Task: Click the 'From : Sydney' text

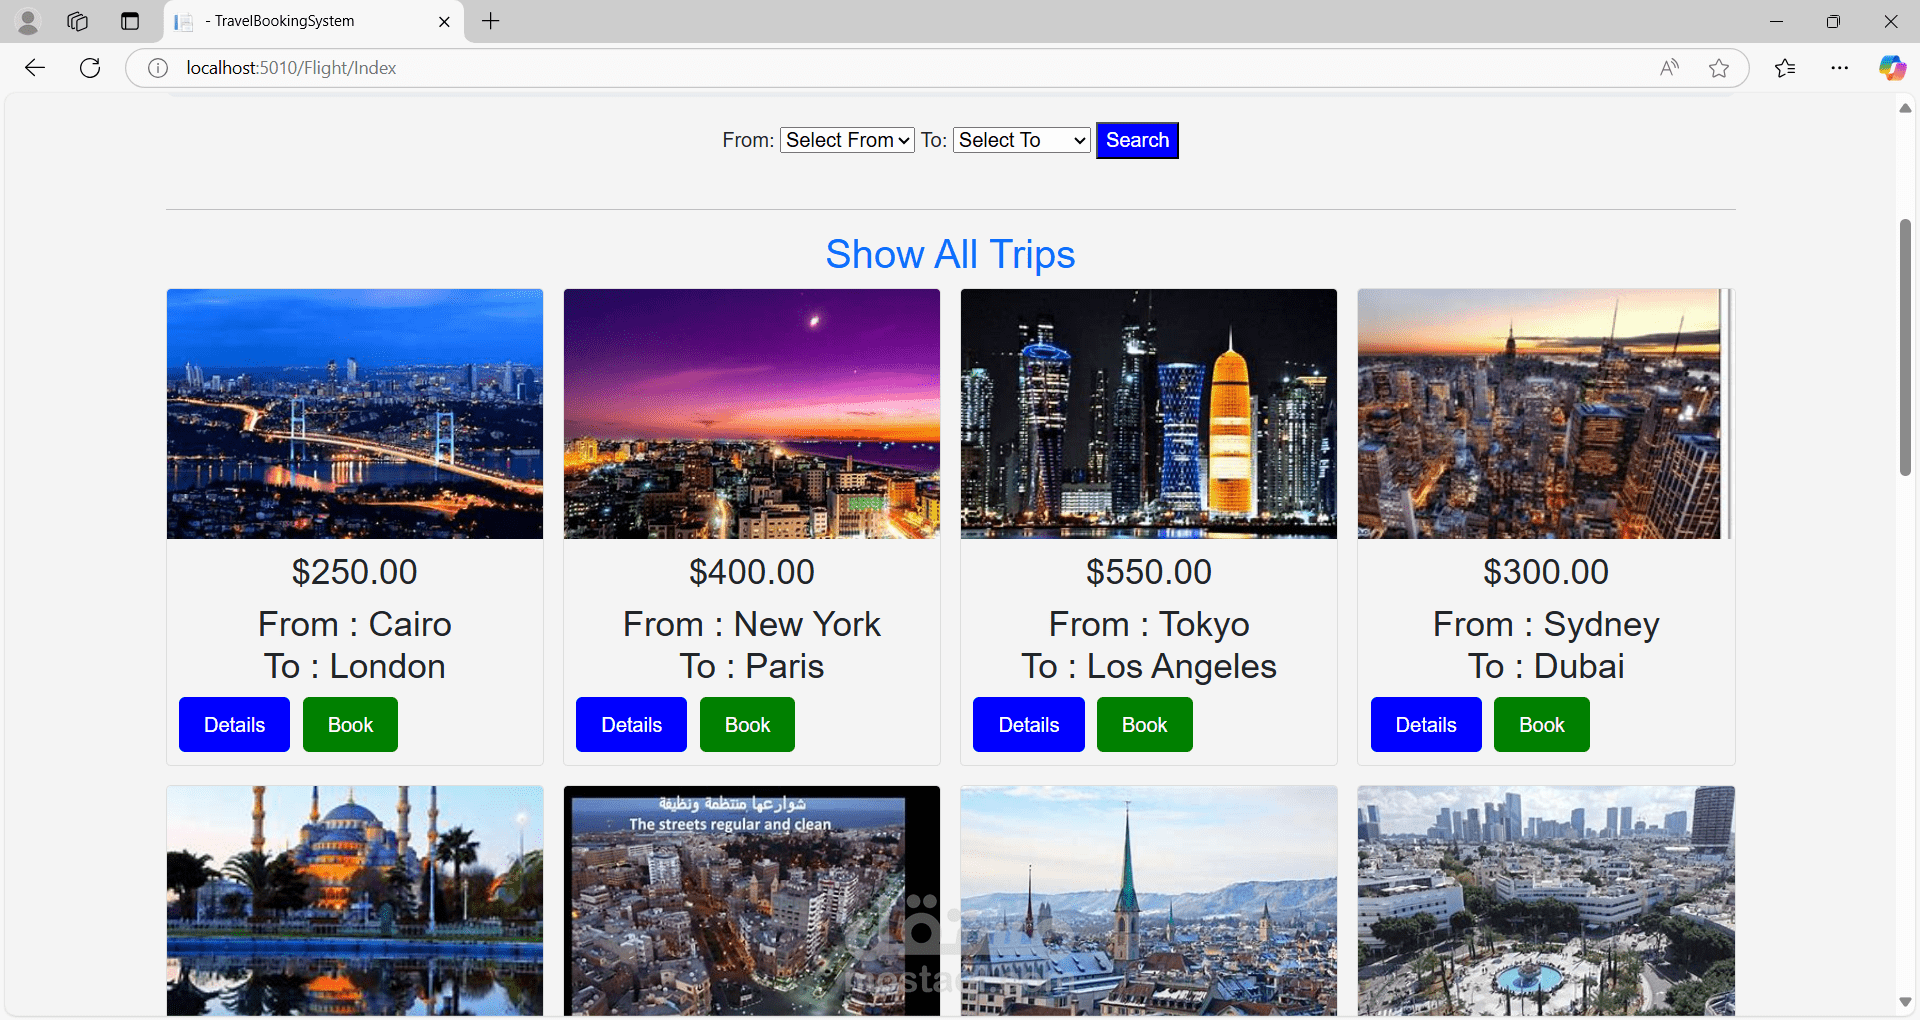Action: (x=1546, y=624)
